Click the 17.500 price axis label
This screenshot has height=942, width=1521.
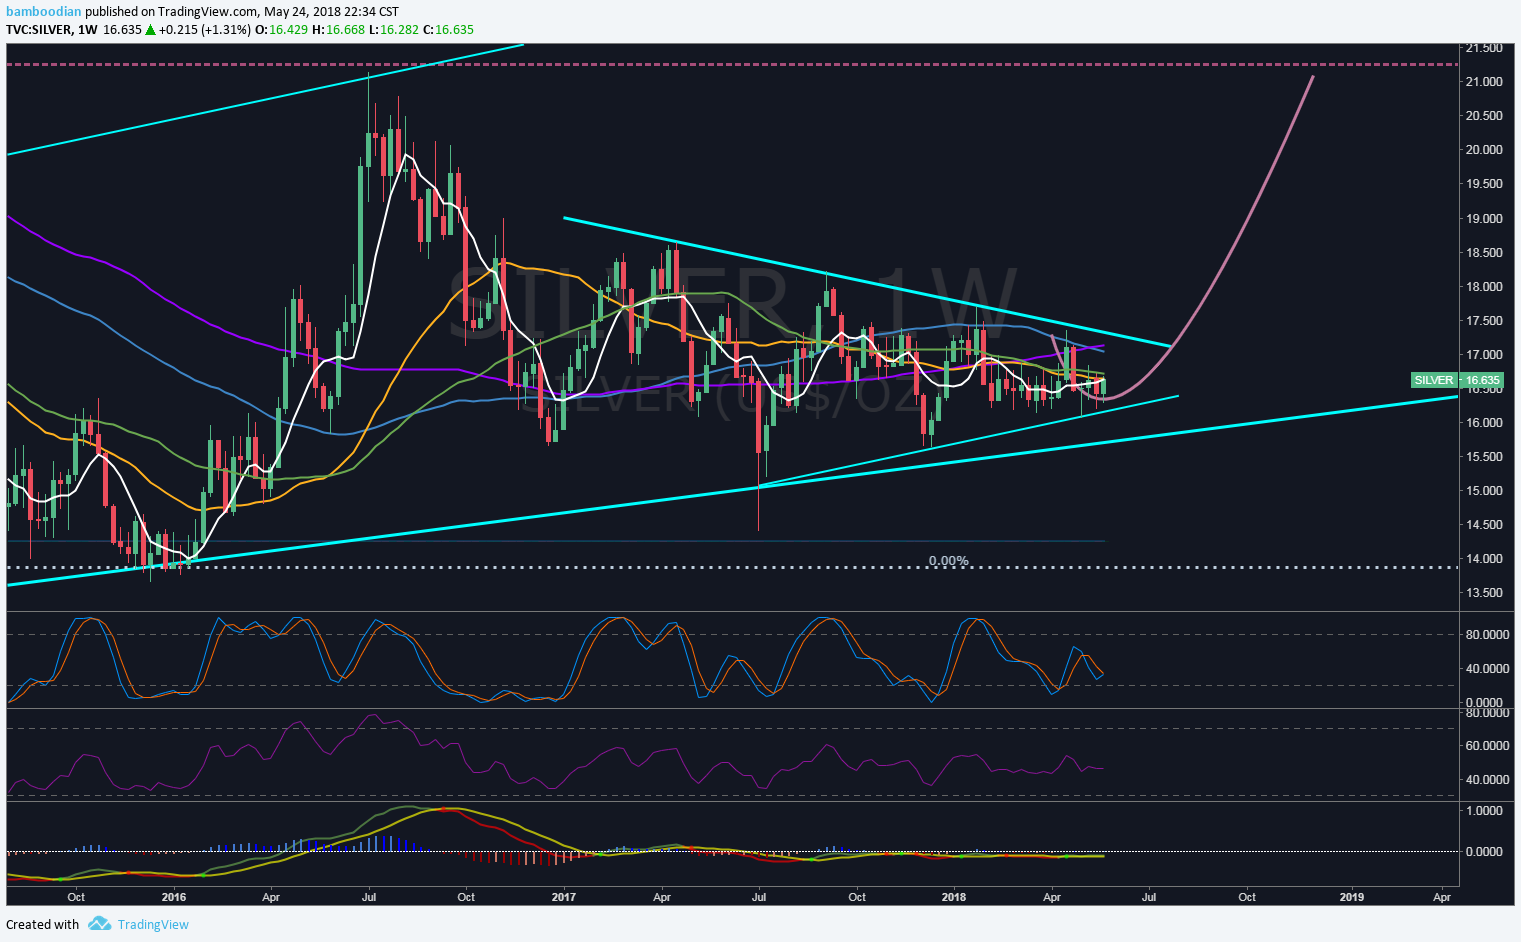[x=1483, y=320]
